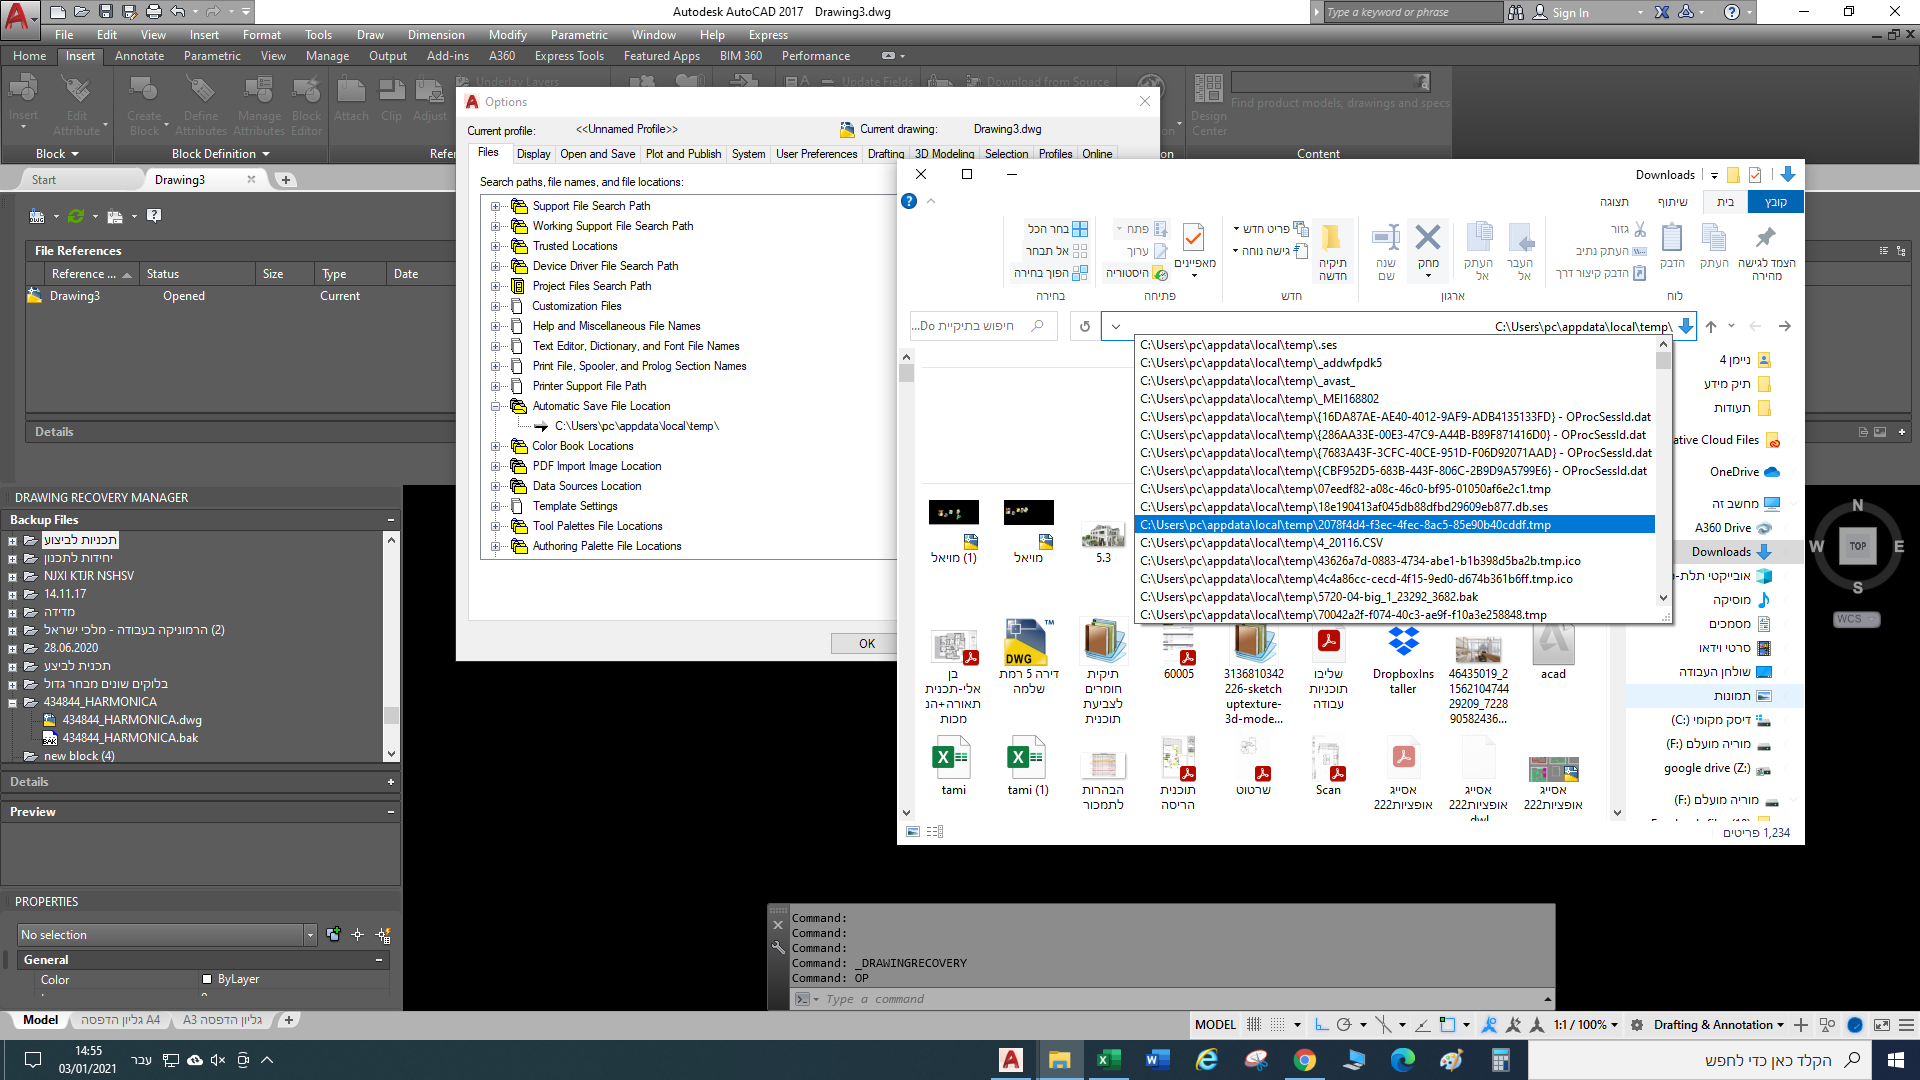The image size is (1920, 1080).
Task: Toggle ortho mode in status bar
Action: coord(1322,1025)
